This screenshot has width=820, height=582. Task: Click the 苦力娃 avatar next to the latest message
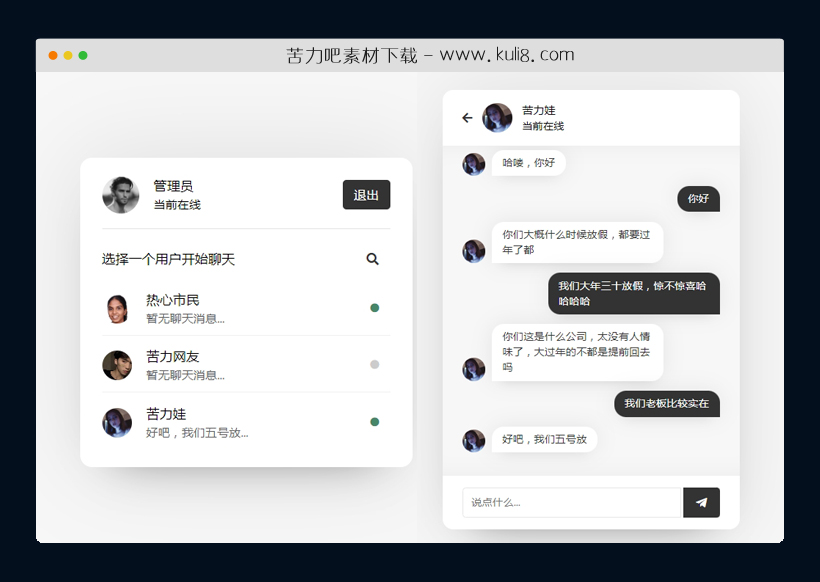click(x=473, y=440)
